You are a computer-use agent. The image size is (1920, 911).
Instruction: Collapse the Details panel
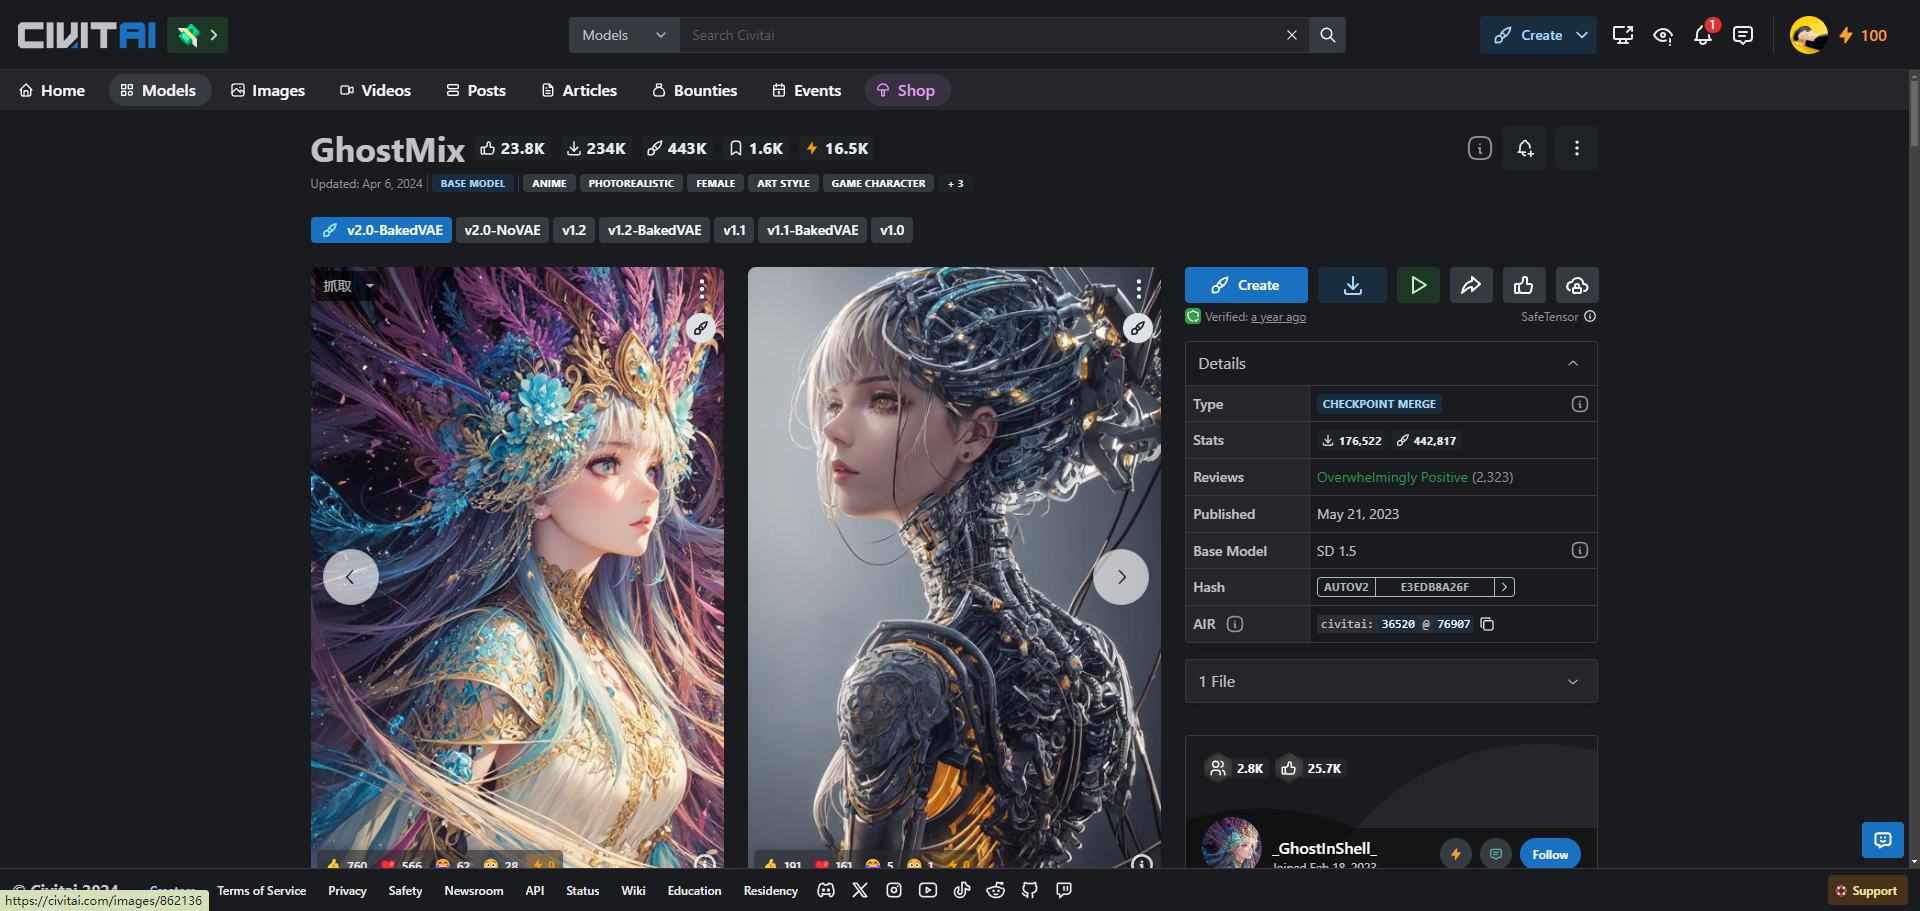coord(1573,364)
